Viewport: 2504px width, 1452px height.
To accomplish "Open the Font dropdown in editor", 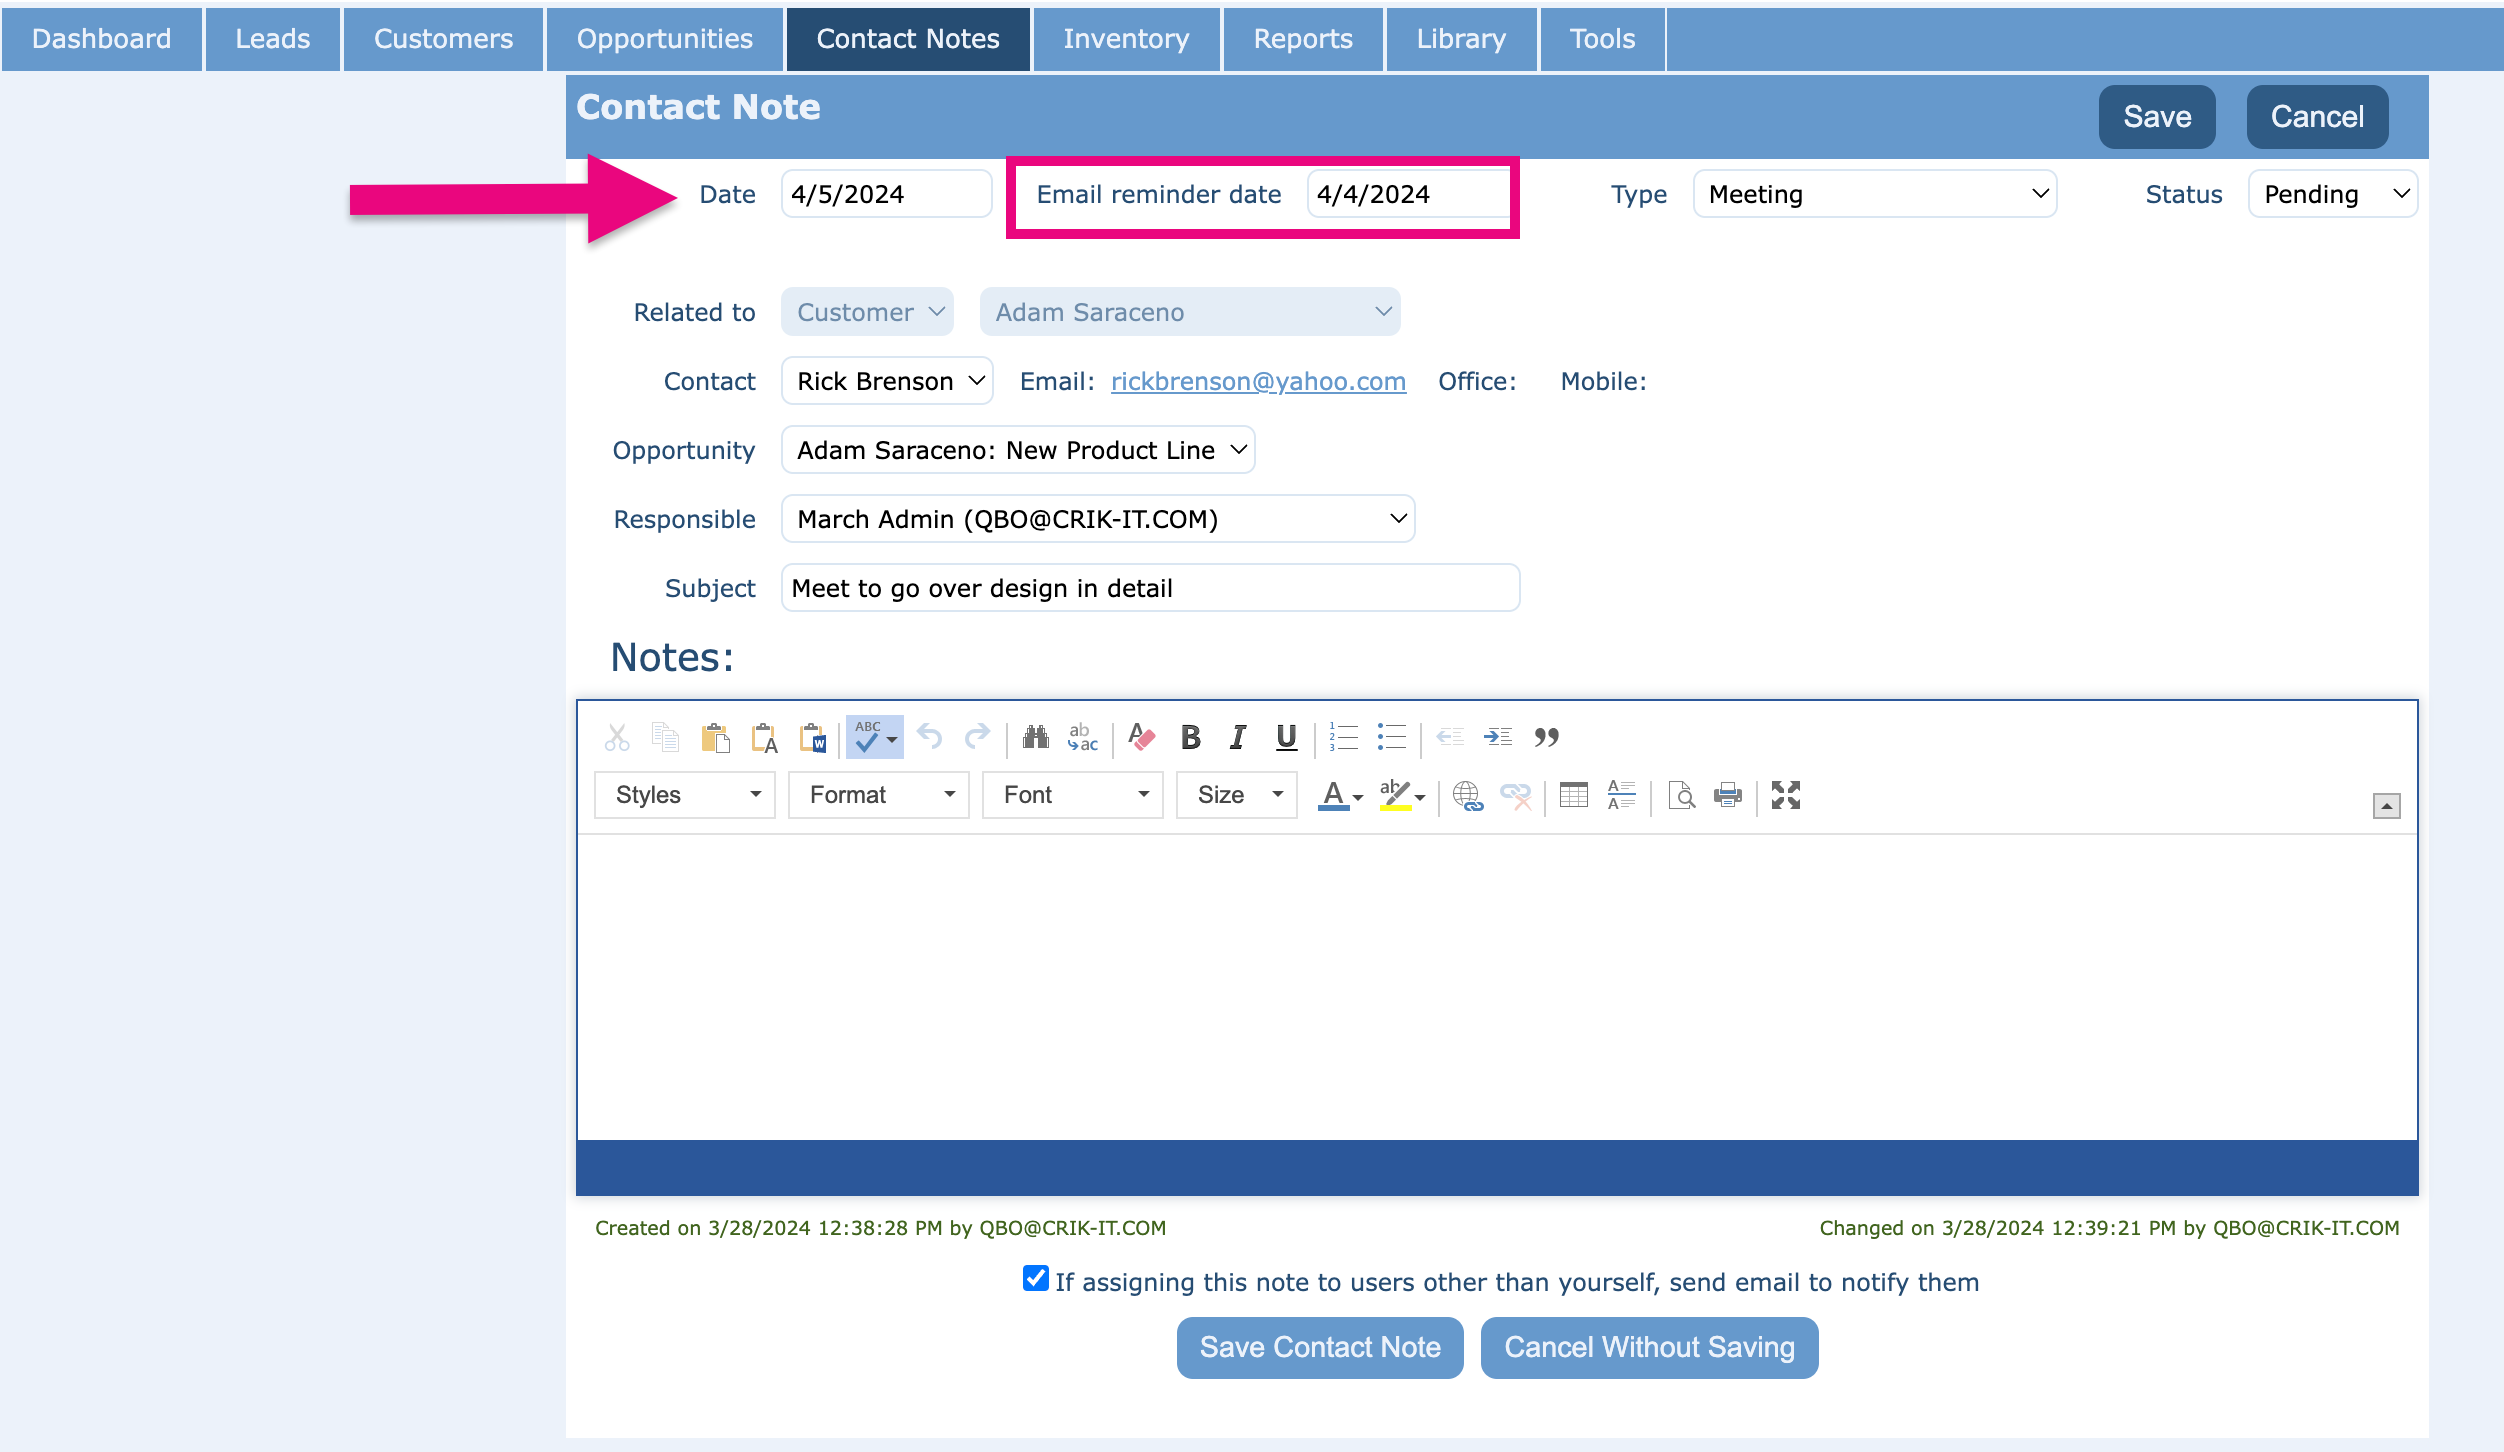I will tap(1072, 795).
